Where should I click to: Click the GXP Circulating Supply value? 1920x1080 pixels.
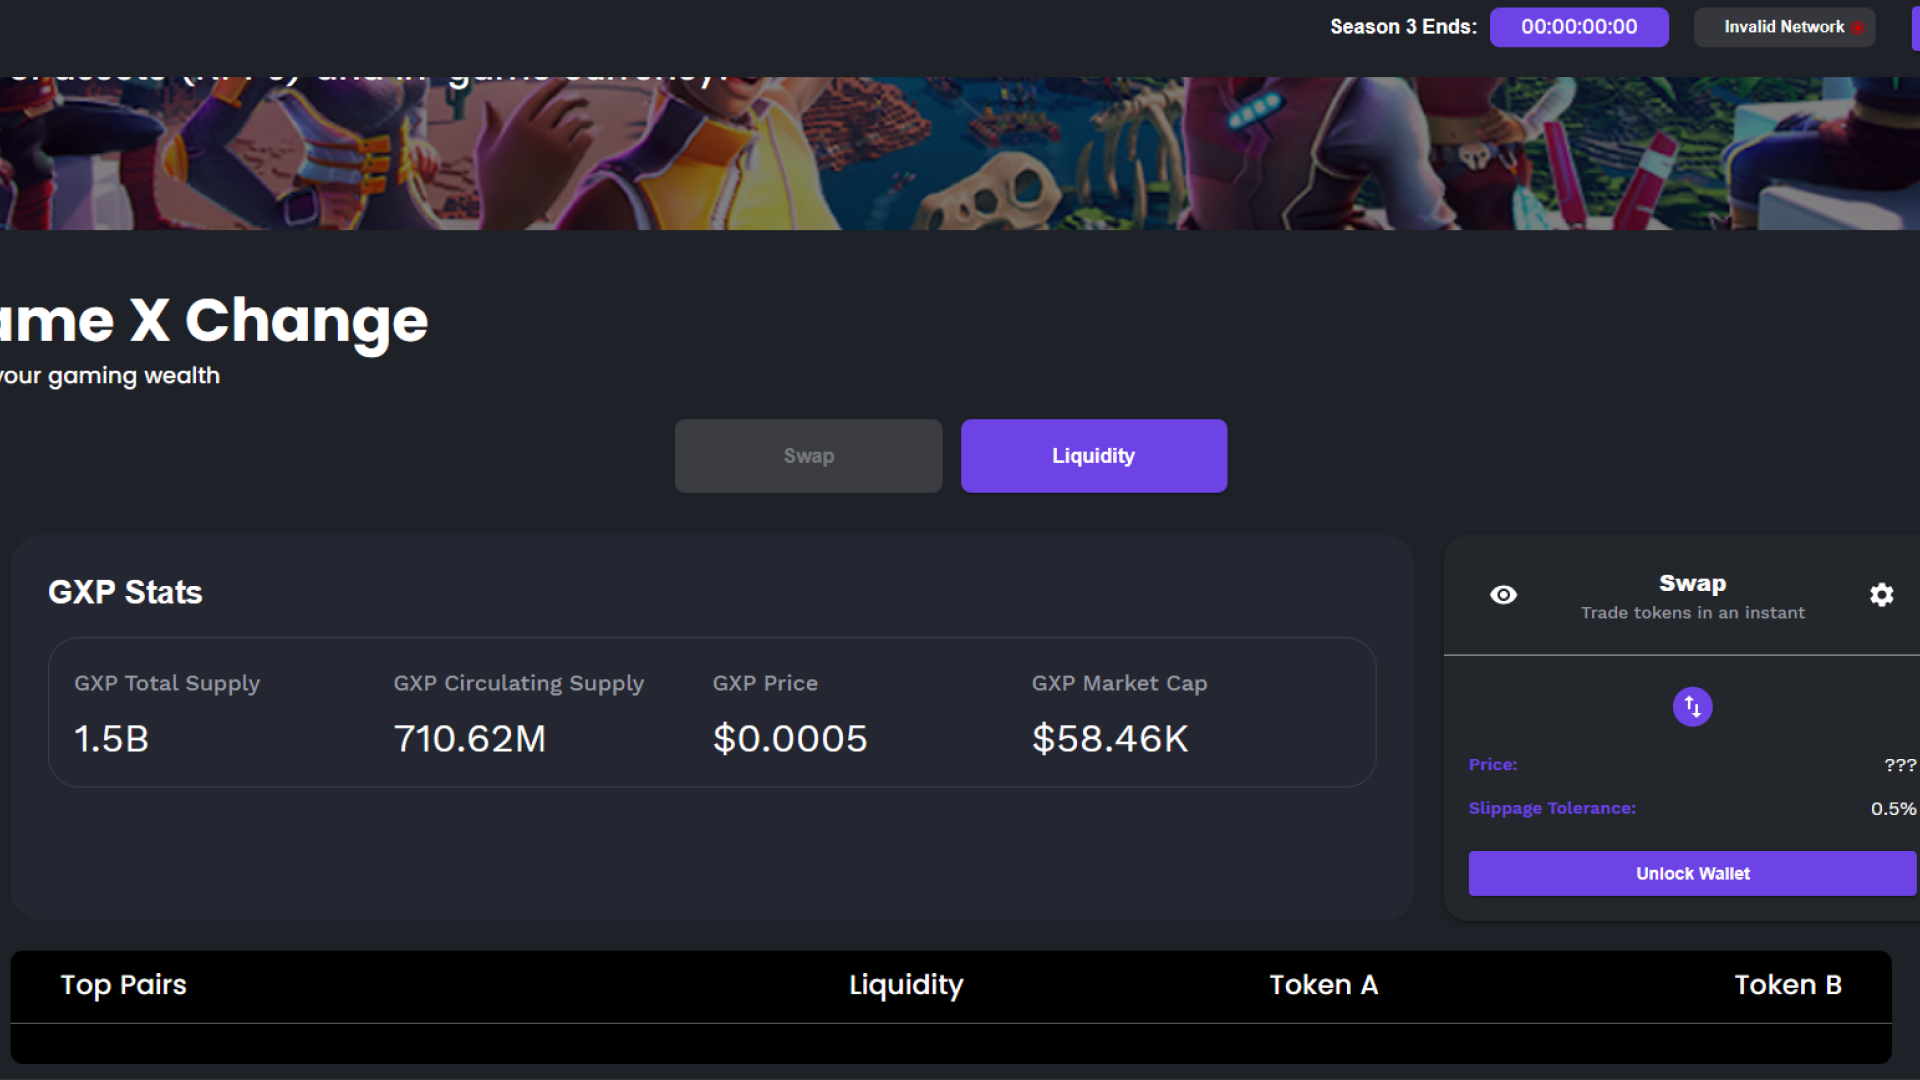pyautogui.click(x=470, y=739)
